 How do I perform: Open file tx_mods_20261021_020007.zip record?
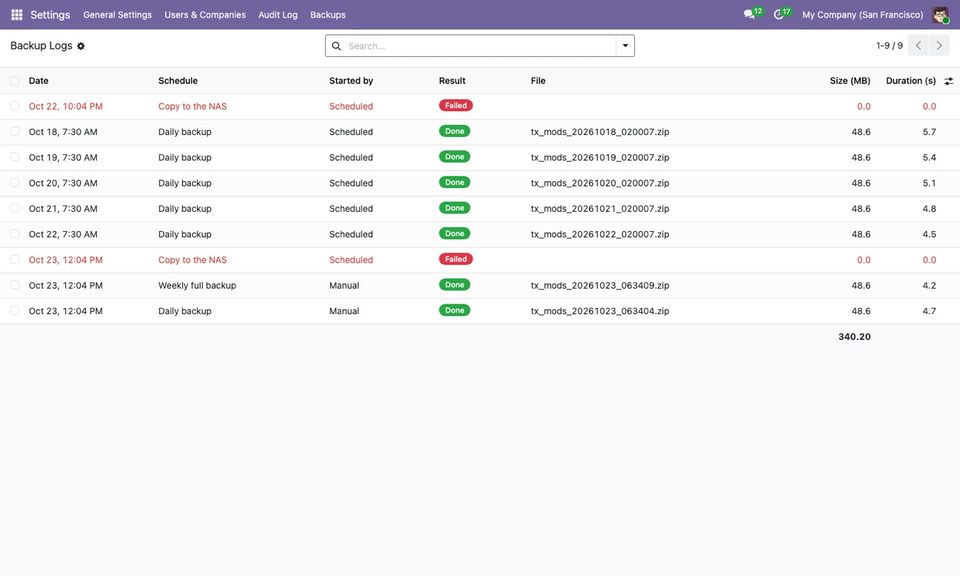pyautogui.click(x=600, y=209)
